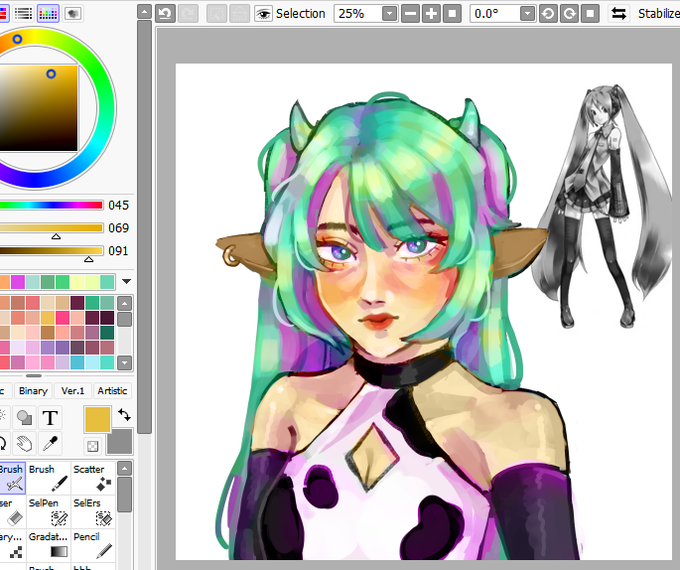Select the Hand pan tool

24,443
